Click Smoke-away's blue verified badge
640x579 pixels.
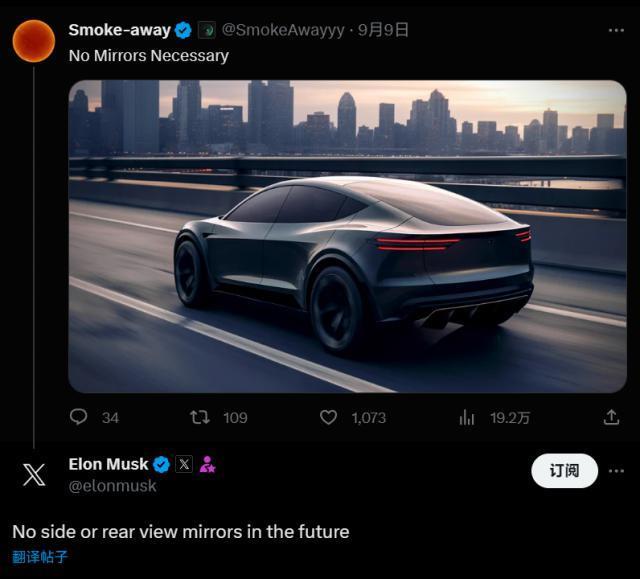(x=183, y=30)
